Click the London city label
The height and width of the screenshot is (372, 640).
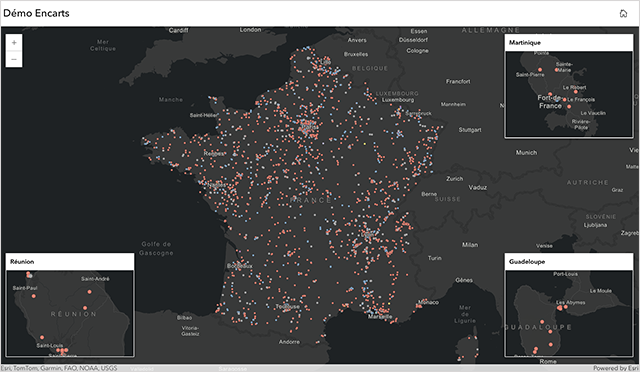click(x=250, y=30)
